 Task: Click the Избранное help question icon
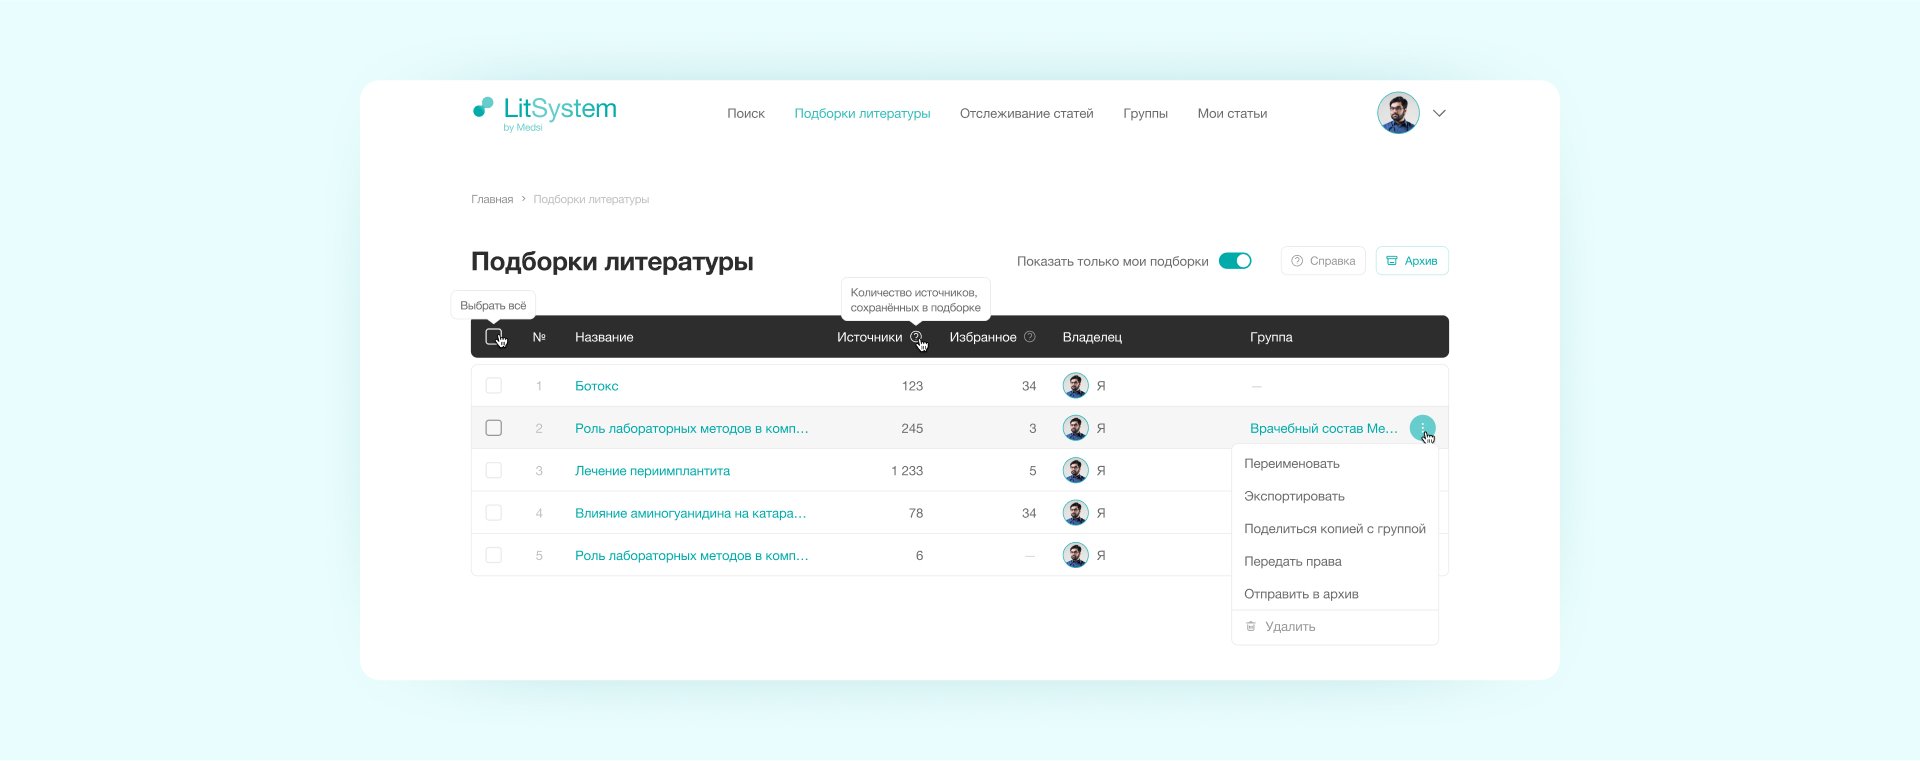(1030, 337)
